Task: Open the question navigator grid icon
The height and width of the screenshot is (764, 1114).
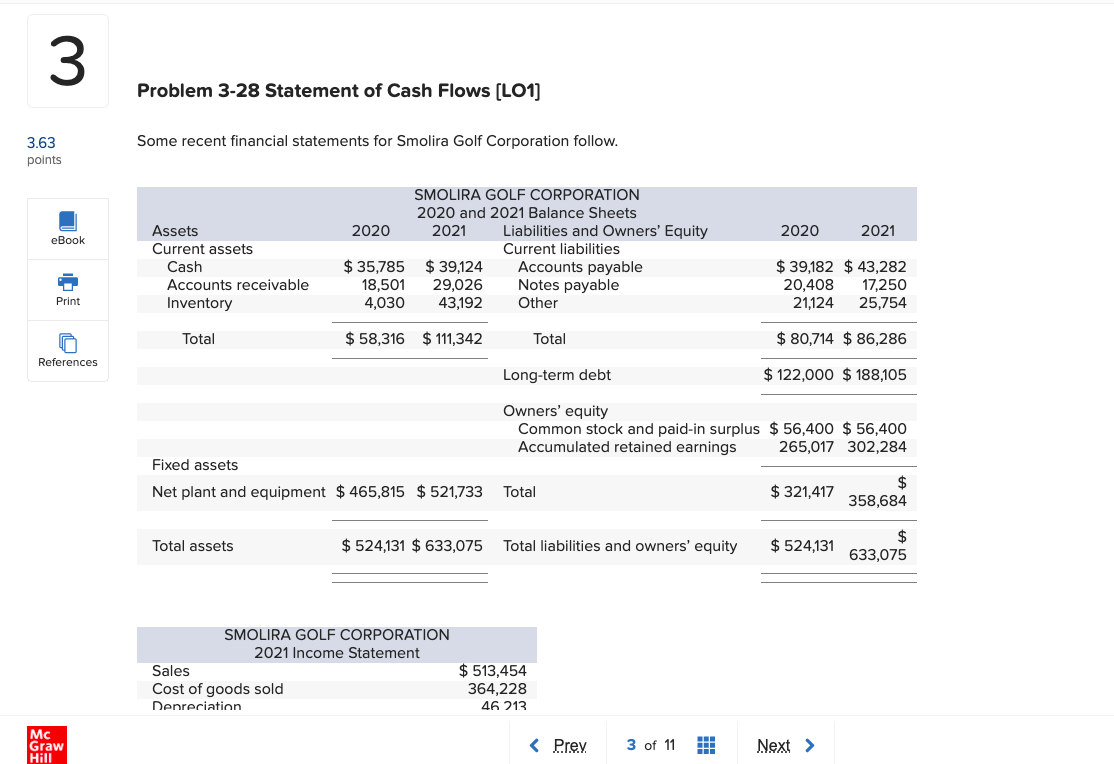Action: tap(705, 745)
